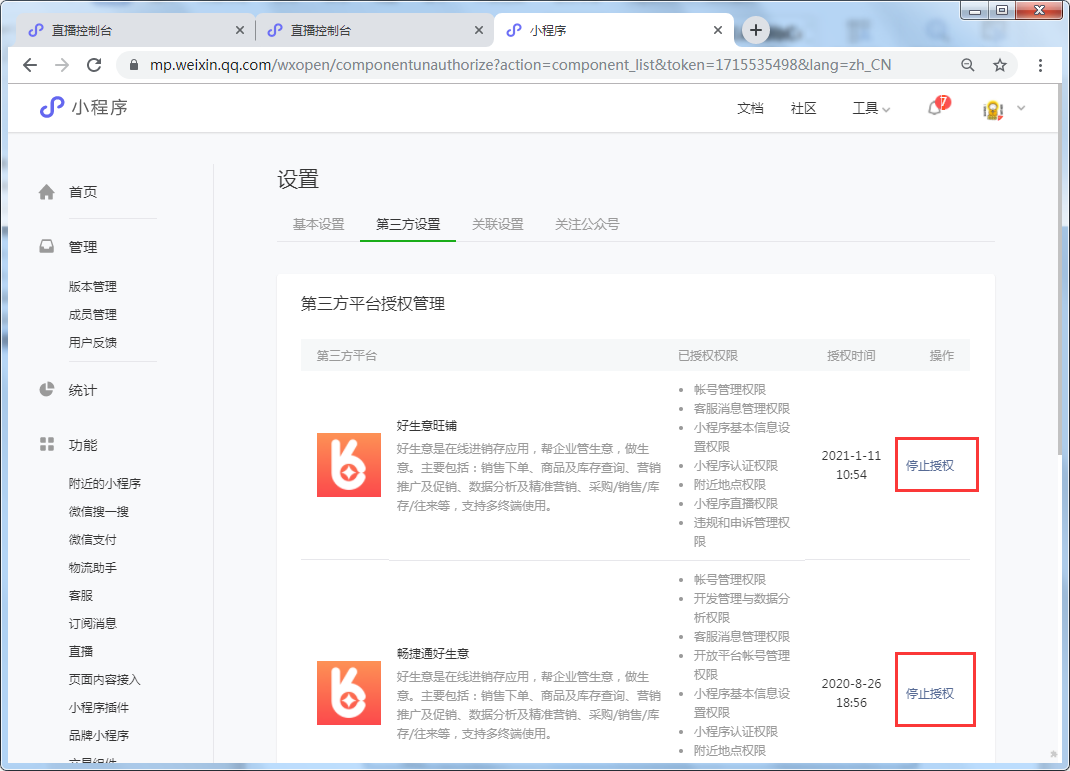Image resolution: width=1070 pixels, height=771 pixels.
Task: Open 订阅消息 in the sidebar
Action: [x=93, y=624]
